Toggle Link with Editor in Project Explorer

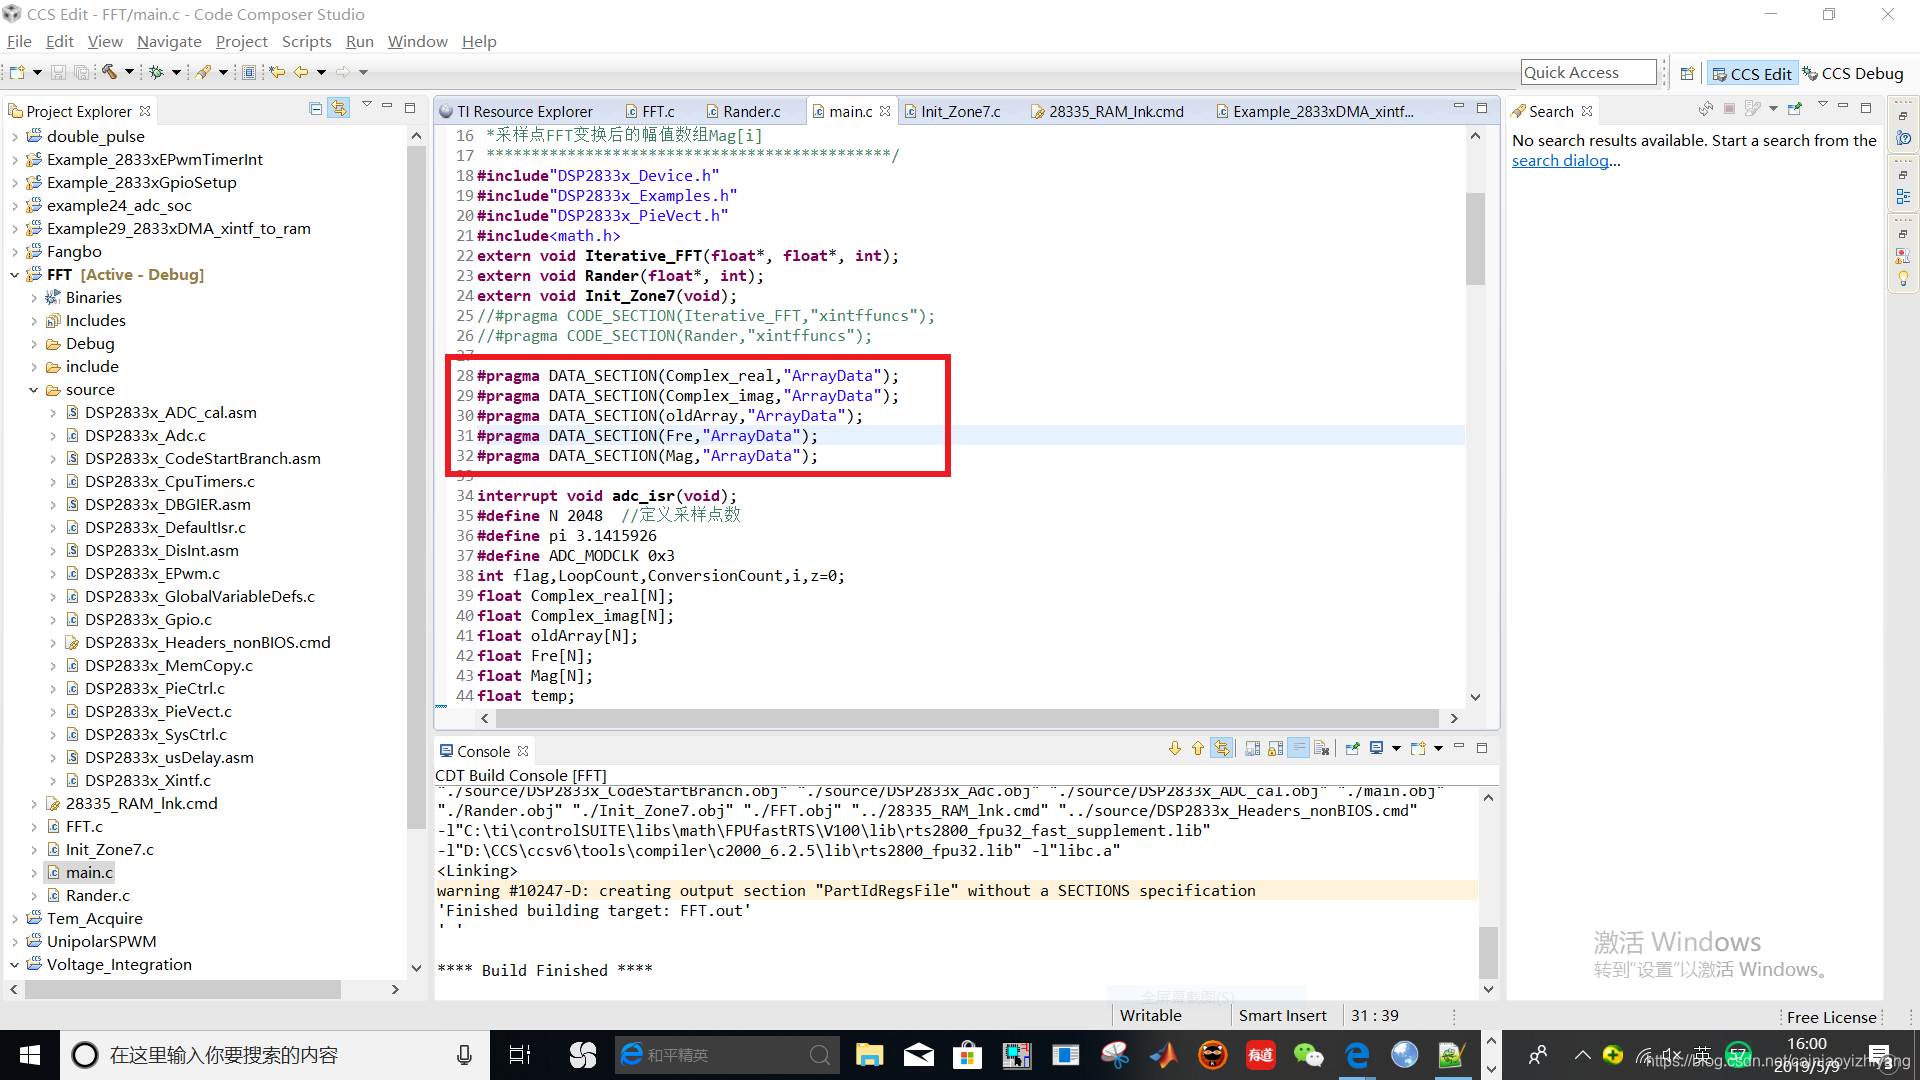click(x=339, y=108)
